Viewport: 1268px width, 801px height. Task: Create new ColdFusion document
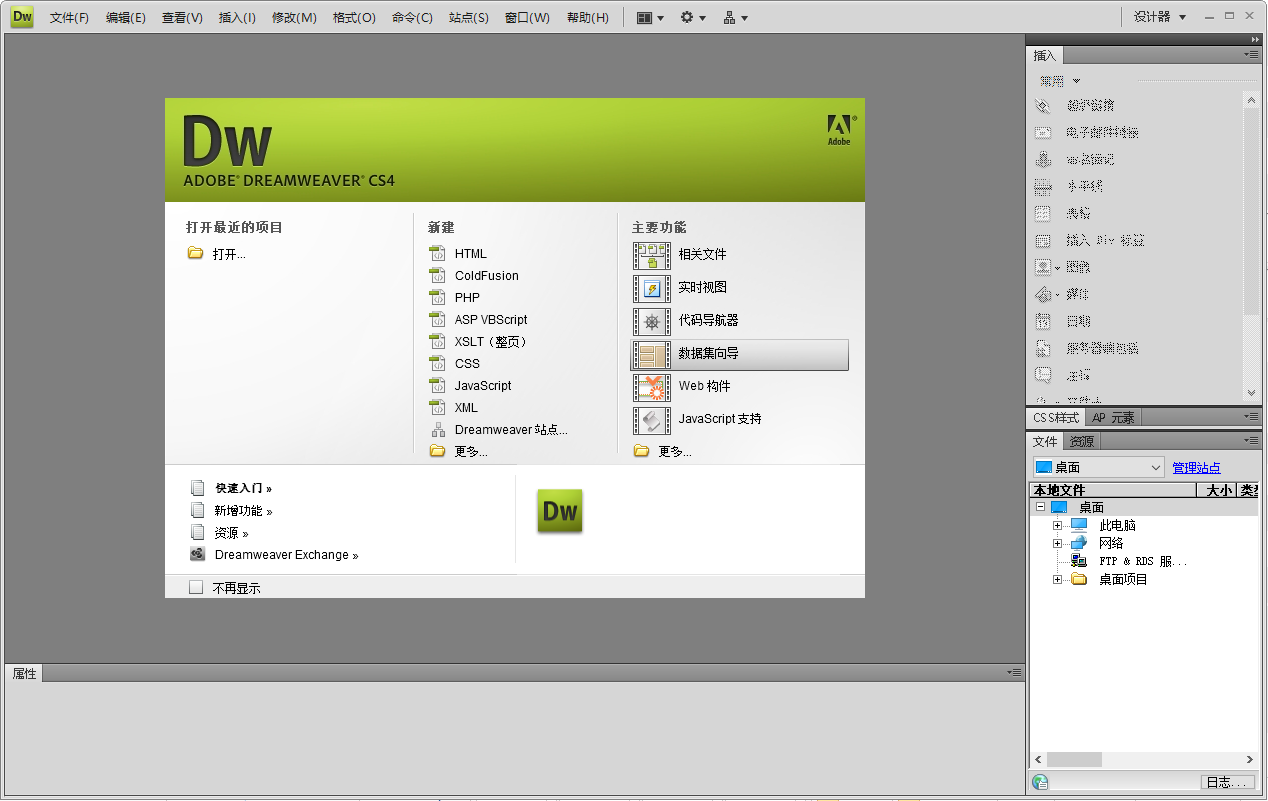[x=486, y=276]
